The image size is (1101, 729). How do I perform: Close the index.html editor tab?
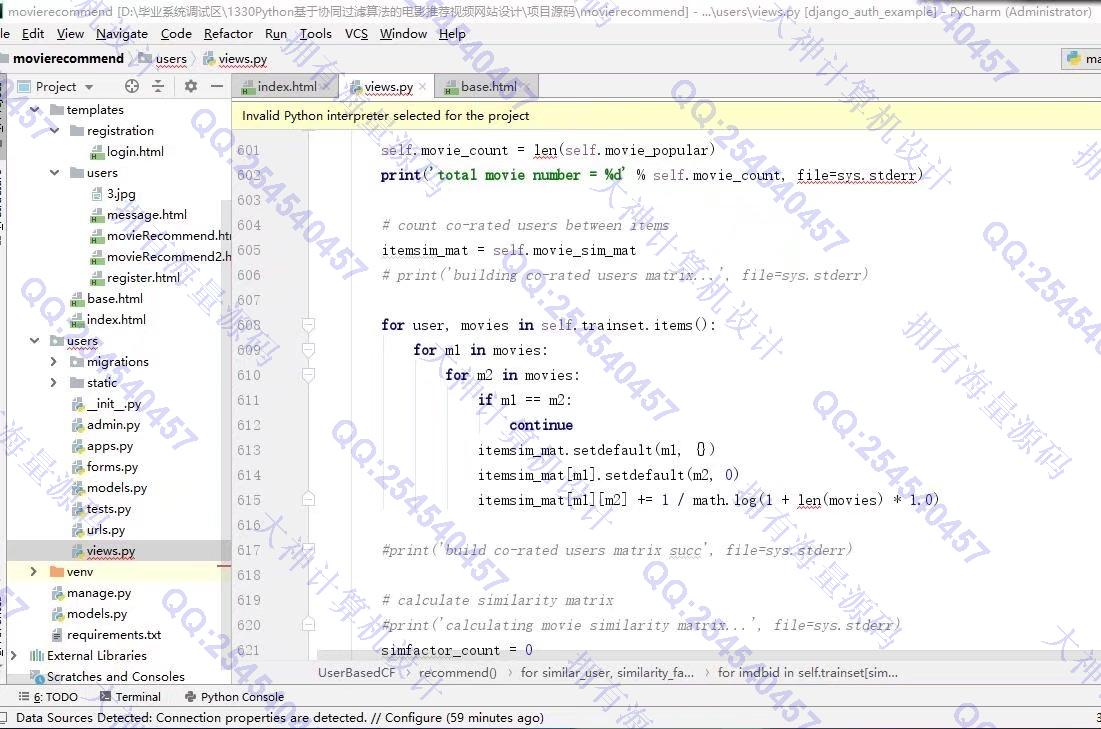[326, 87]
